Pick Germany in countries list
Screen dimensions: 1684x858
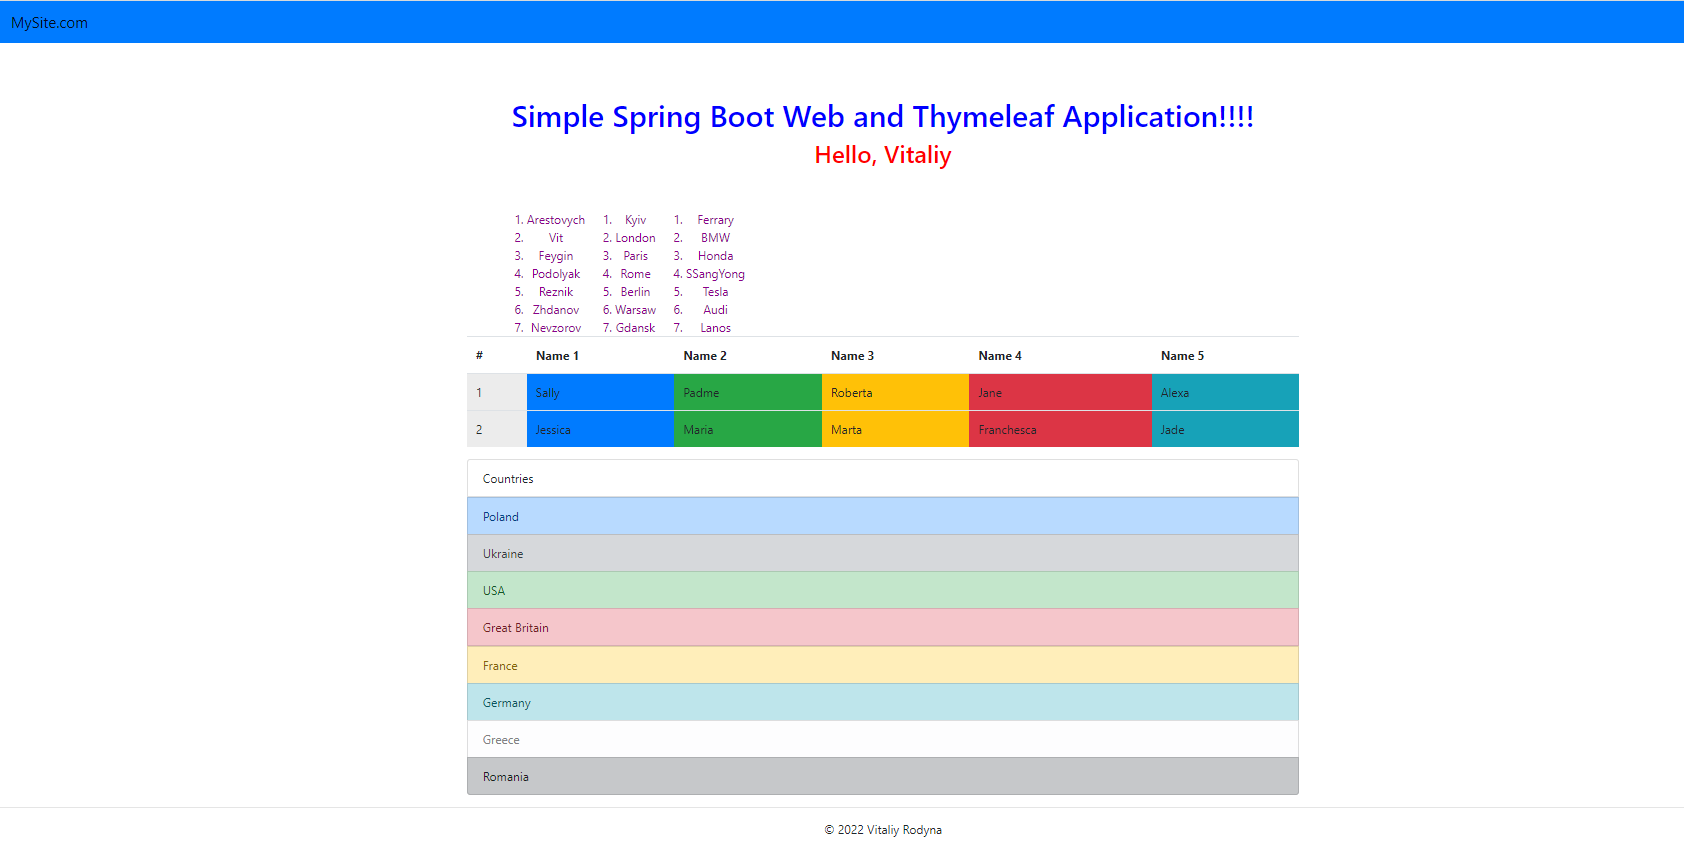[x=883, y=702]
